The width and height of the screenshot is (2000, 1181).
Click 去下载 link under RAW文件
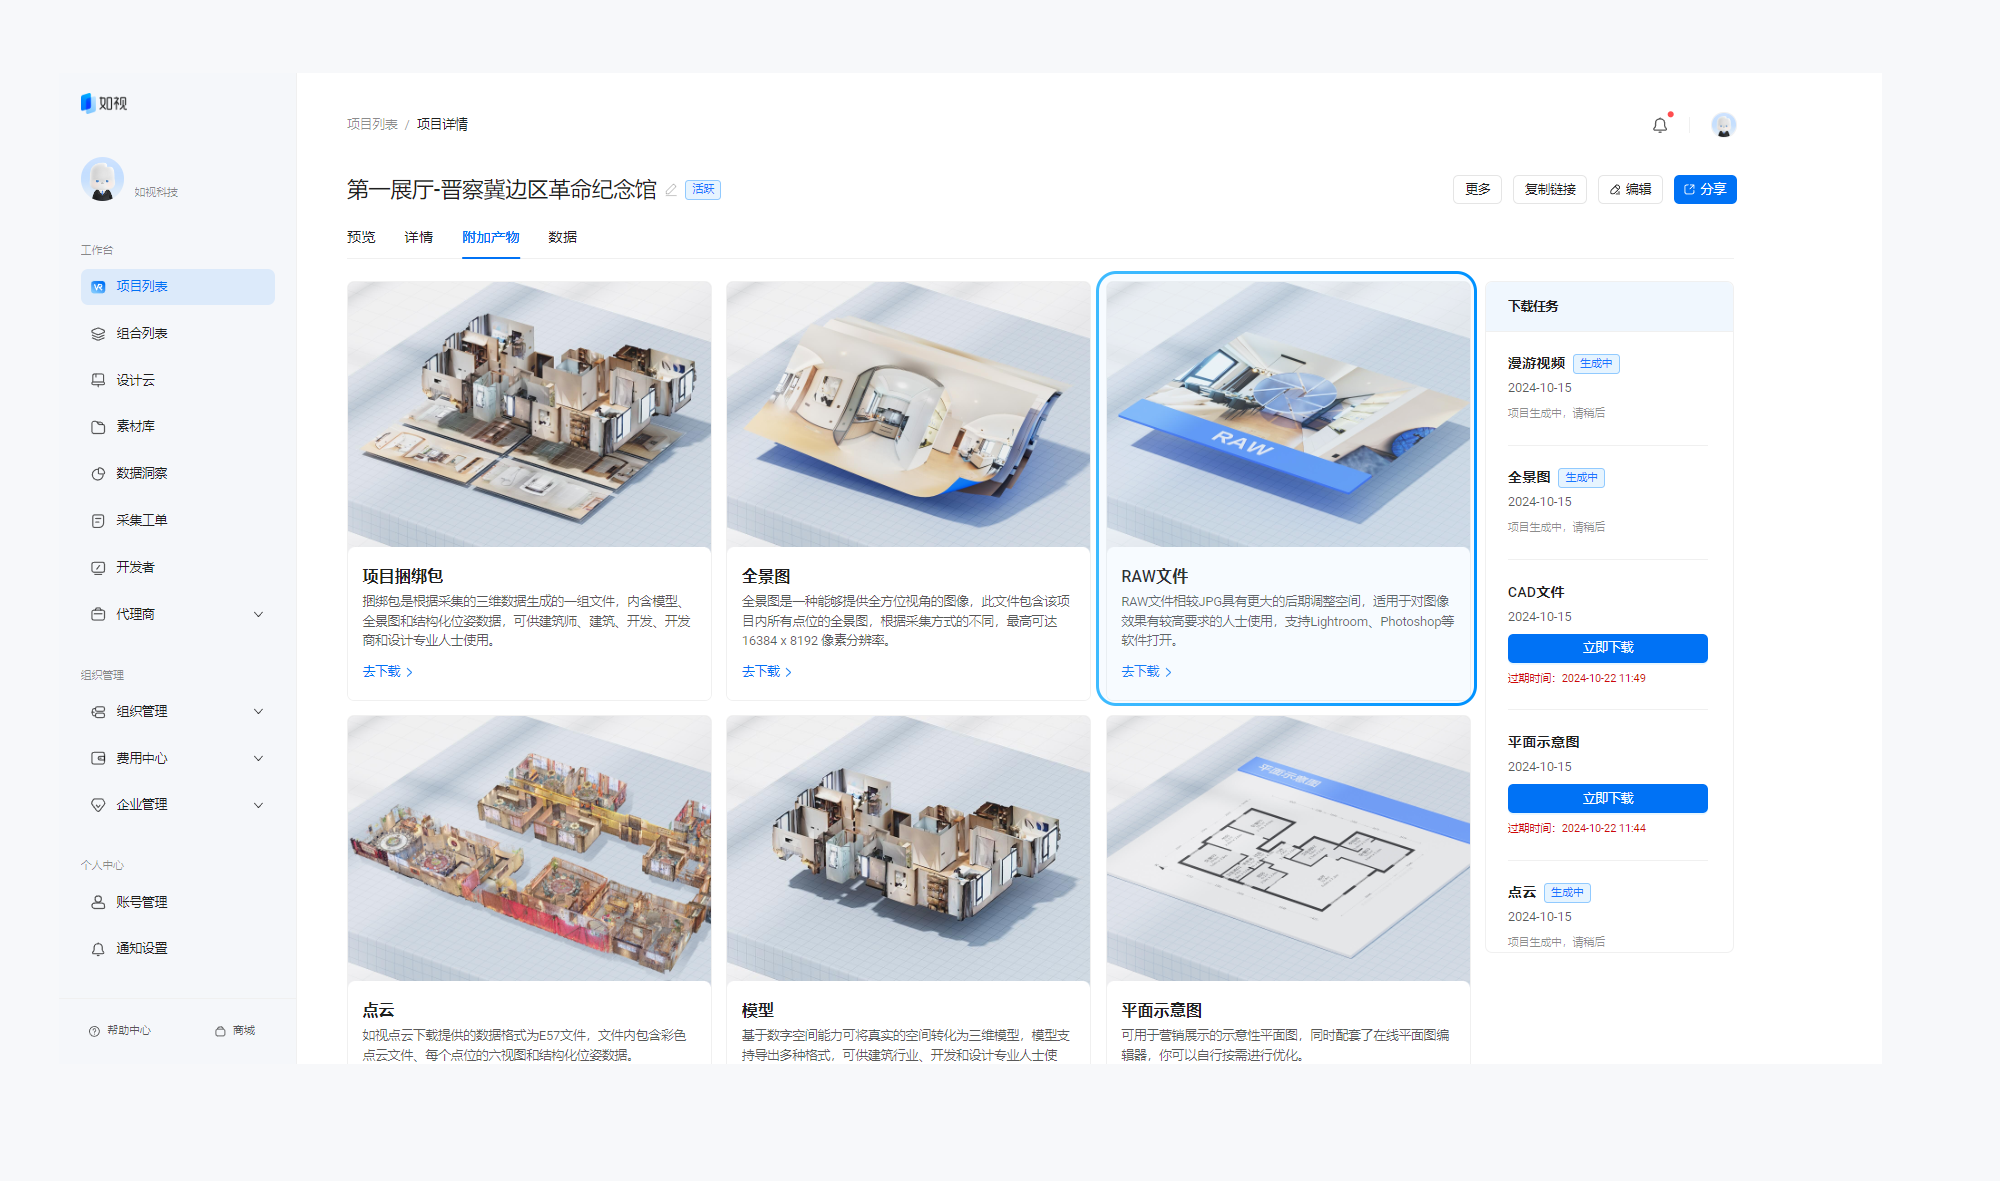pyautogui.click(x=1146, y=672)
